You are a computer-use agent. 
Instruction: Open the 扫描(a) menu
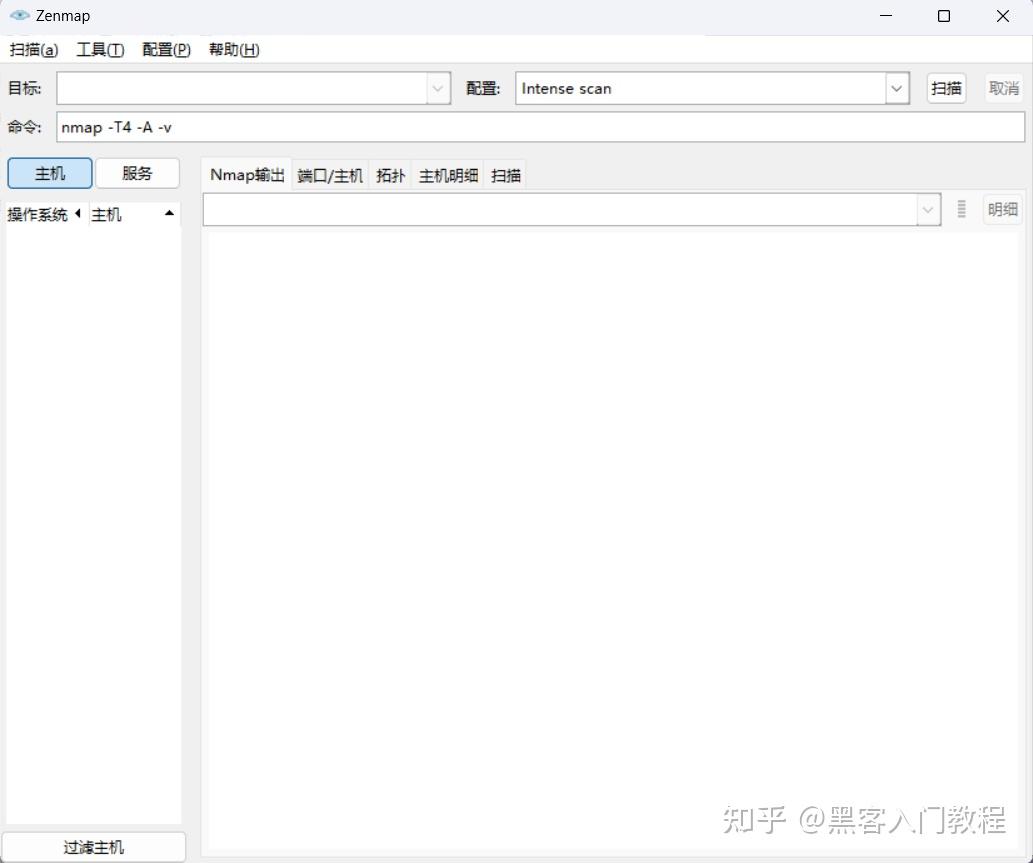point(33,49)
